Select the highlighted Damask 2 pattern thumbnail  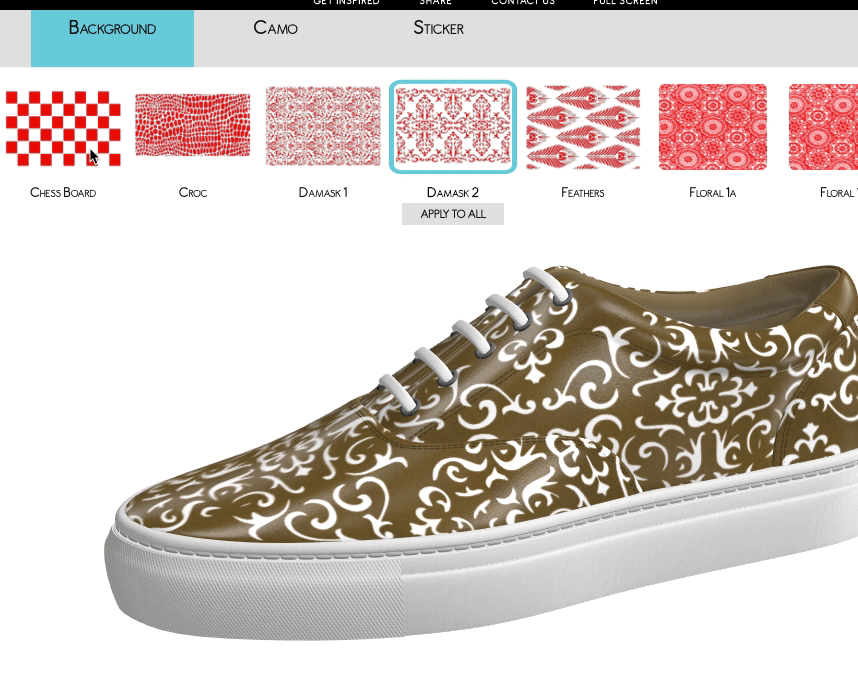[x=453, y=127]
